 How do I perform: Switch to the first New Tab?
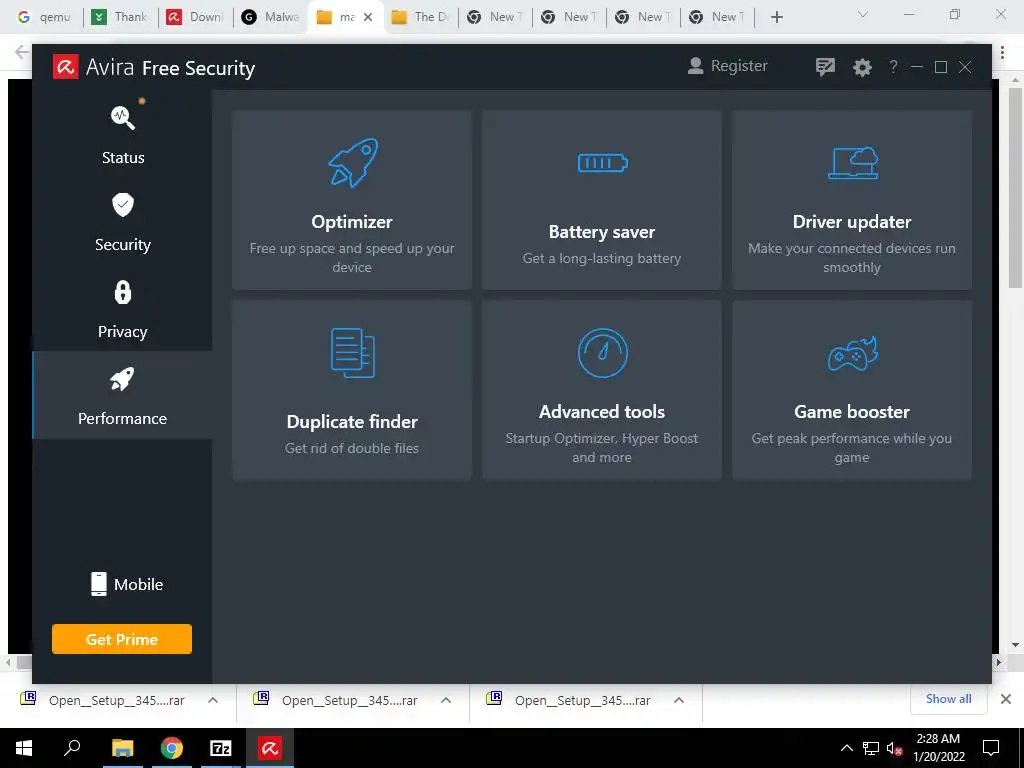tap(494, 17)
